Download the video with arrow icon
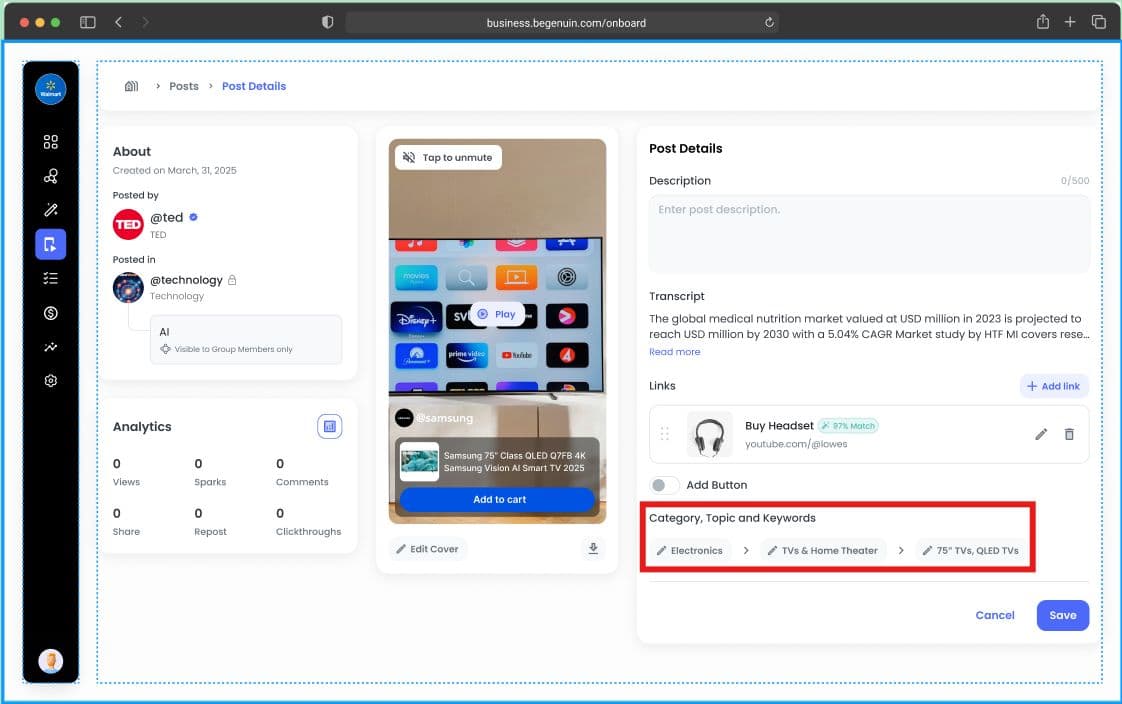Viewport: 1122px width, 704px height. (593, 549)
